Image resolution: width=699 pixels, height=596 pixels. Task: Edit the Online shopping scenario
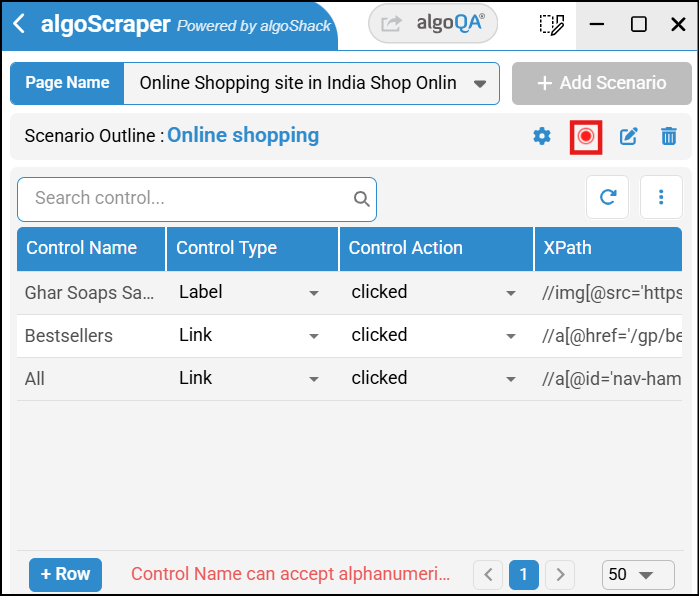click(629, 136)
